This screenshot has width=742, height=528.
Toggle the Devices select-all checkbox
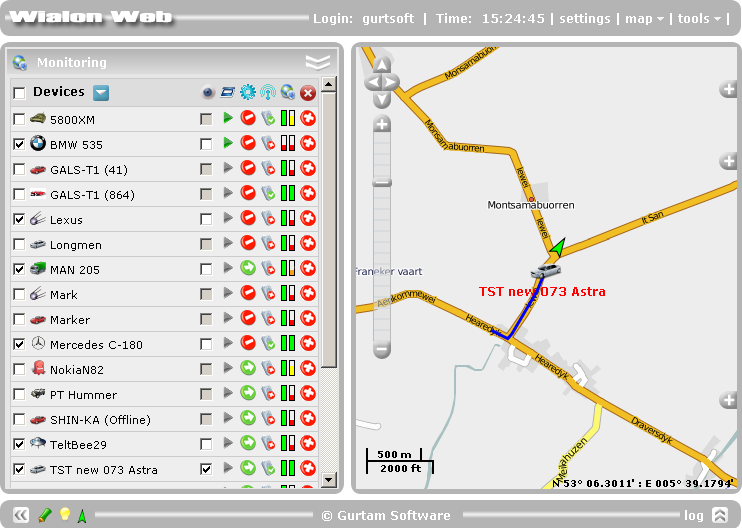click(19, 93)
